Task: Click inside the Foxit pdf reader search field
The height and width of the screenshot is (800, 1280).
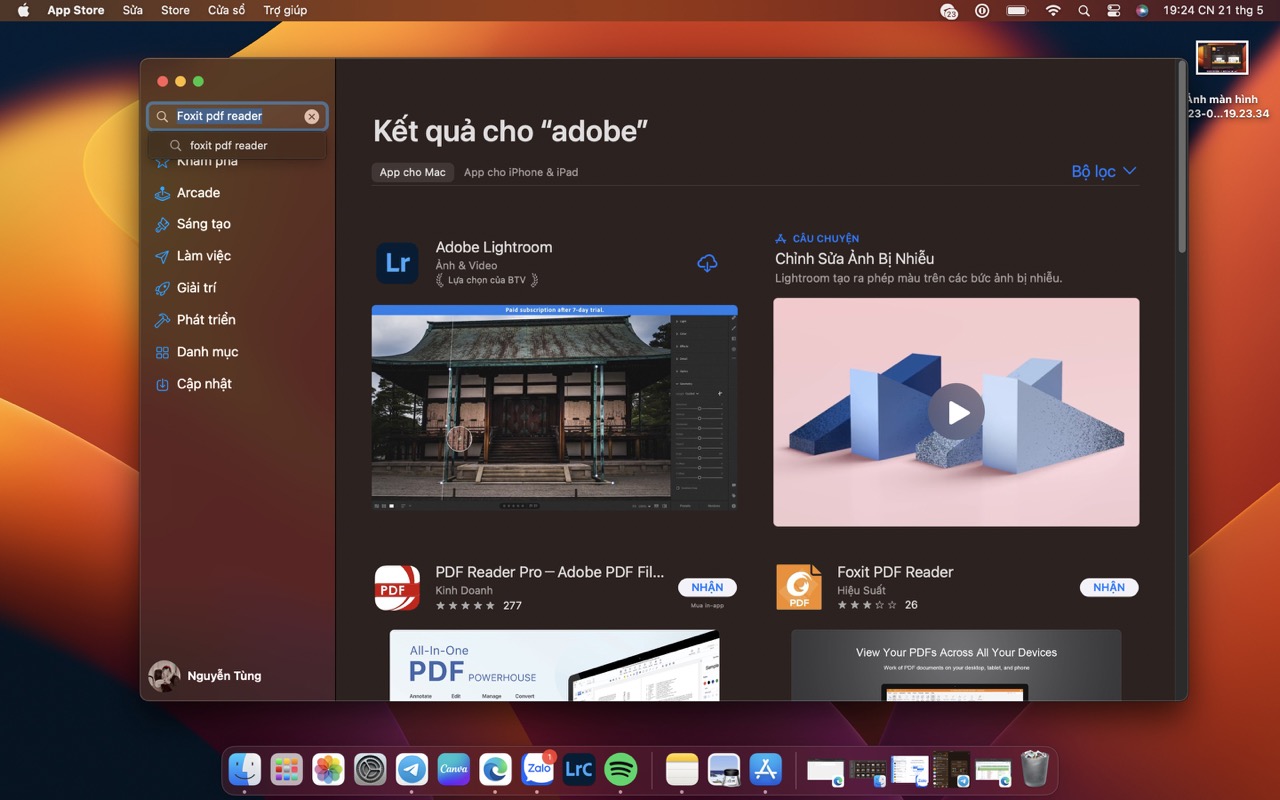Action: click(x=238, y=117)
